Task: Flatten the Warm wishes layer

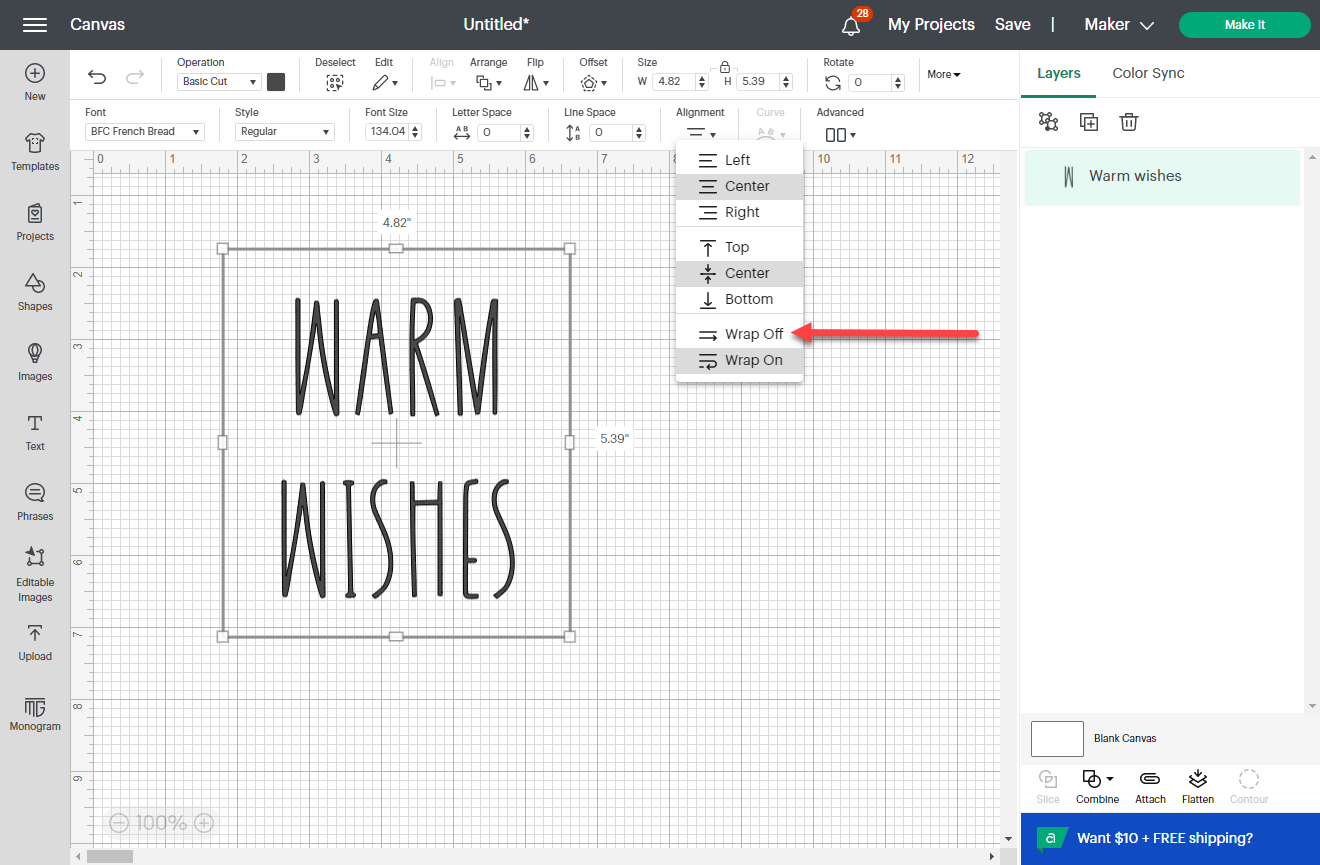Action: pos(1197,786)
